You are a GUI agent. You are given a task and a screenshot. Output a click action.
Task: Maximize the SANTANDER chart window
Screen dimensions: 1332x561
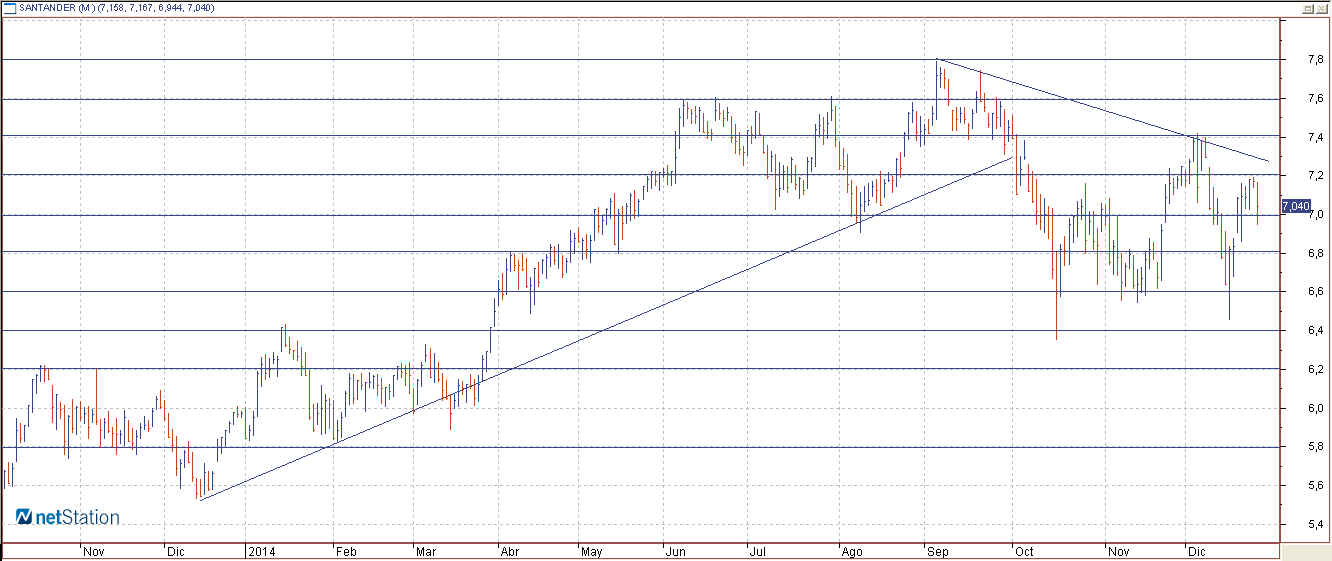coord(1308,8)
